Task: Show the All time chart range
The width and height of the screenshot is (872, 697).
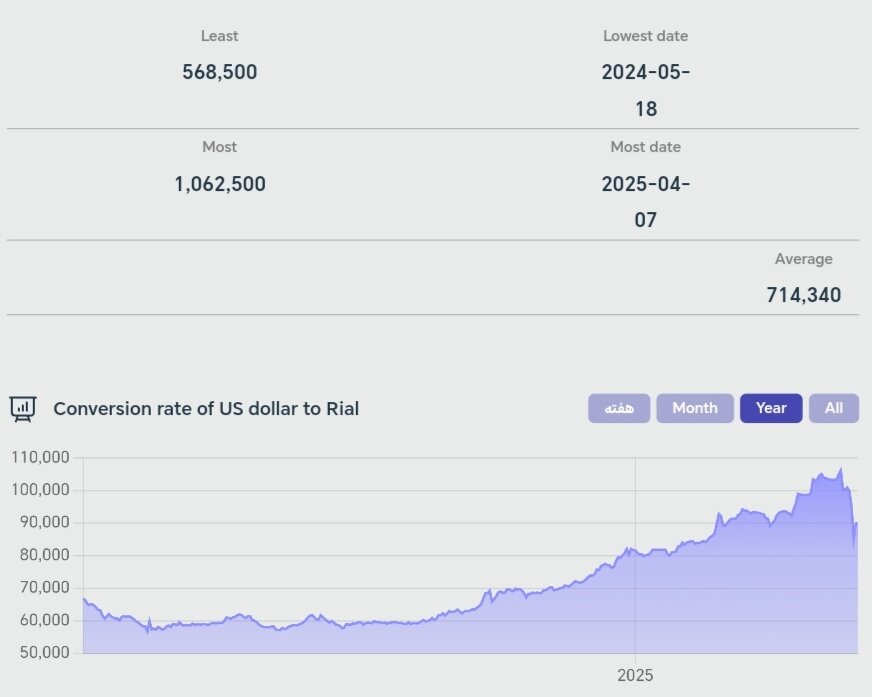Action: tap(834, 408)
